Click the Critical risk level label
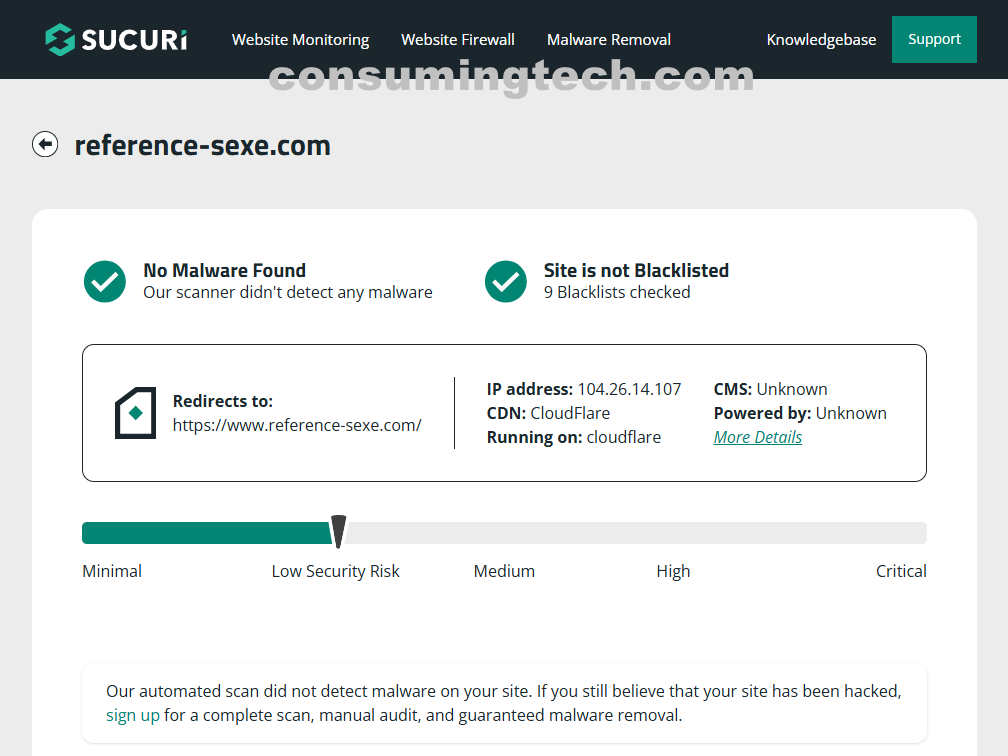The height and width of the screenshot is (756, 1008). [901, 571]
